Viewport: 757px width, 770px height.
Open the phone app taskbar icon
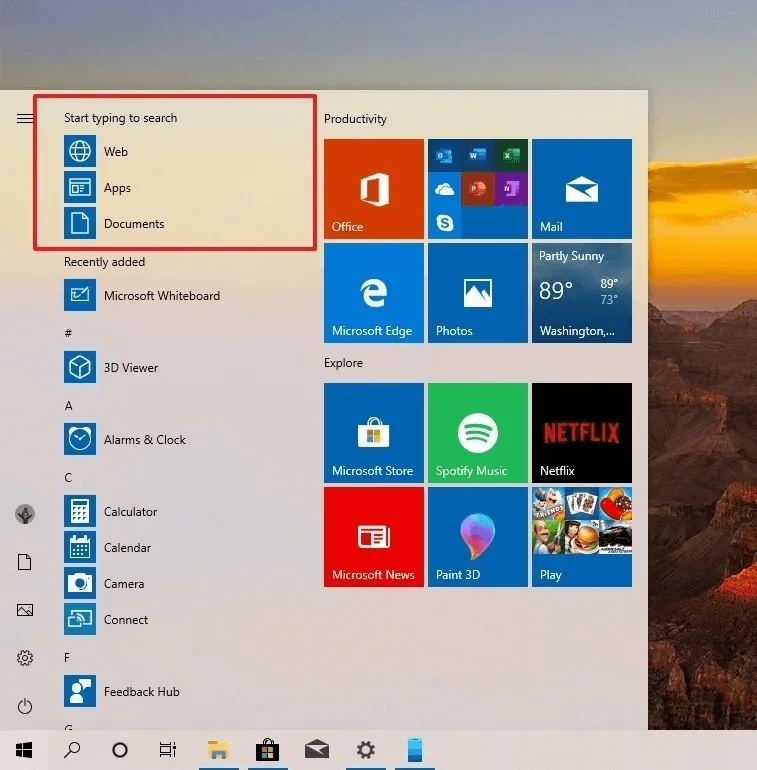[415, 750]
